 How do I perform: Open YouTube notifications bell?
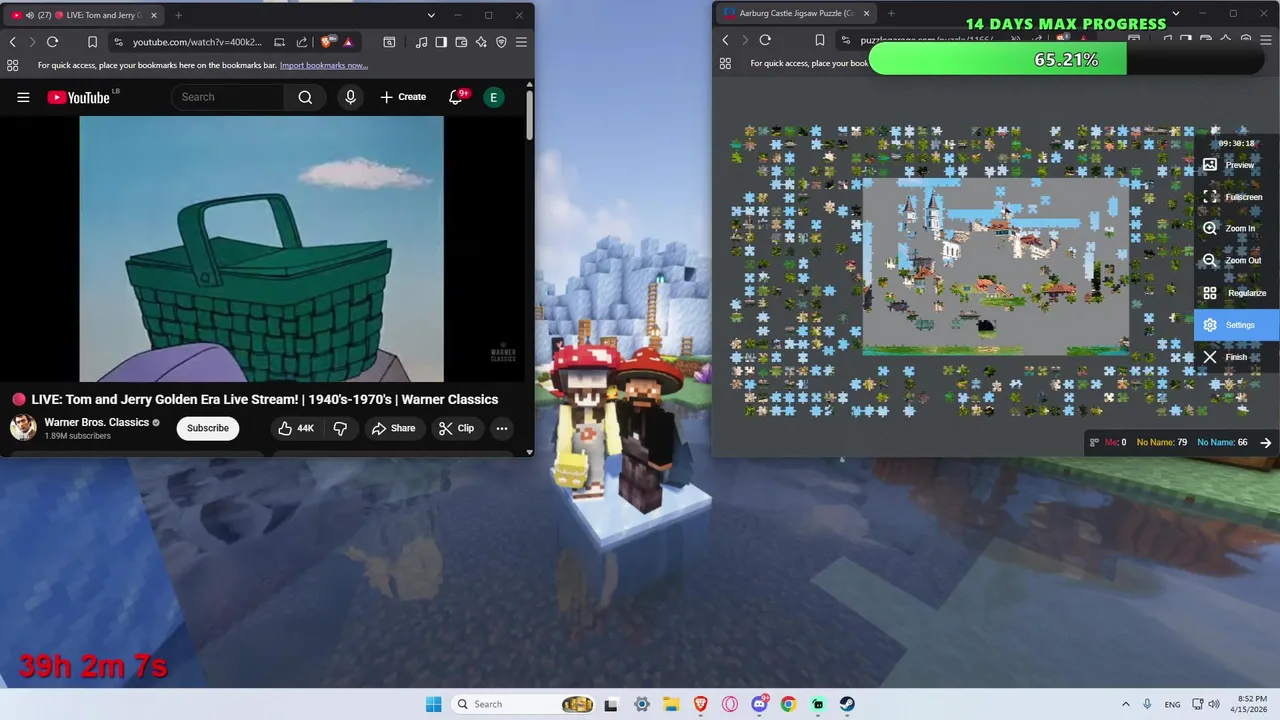456,97
